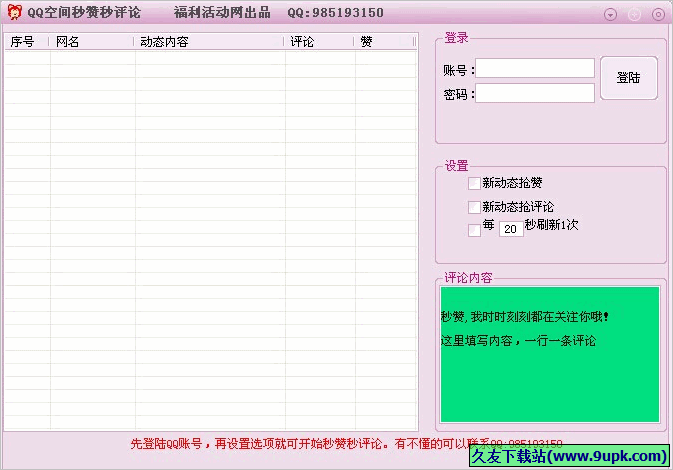Select the 网名 column header

click(91, 42)
